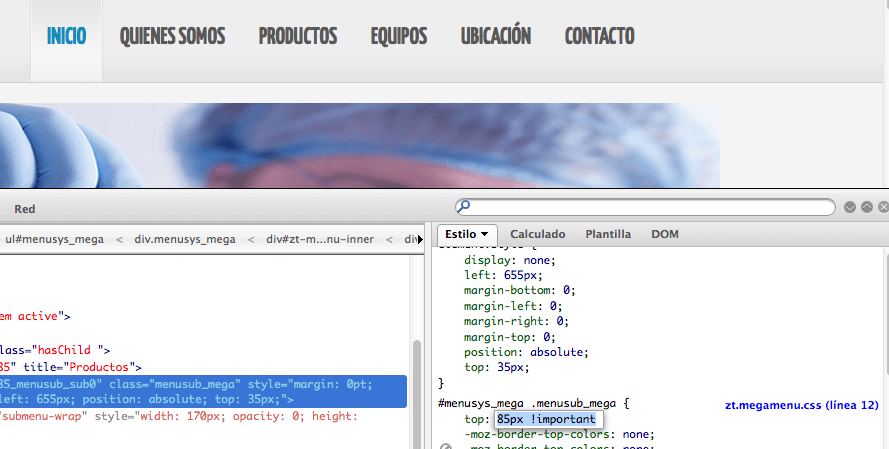
Task: Open Firebug in a new window (up-arrow icon)
Action: click(866, 207)
